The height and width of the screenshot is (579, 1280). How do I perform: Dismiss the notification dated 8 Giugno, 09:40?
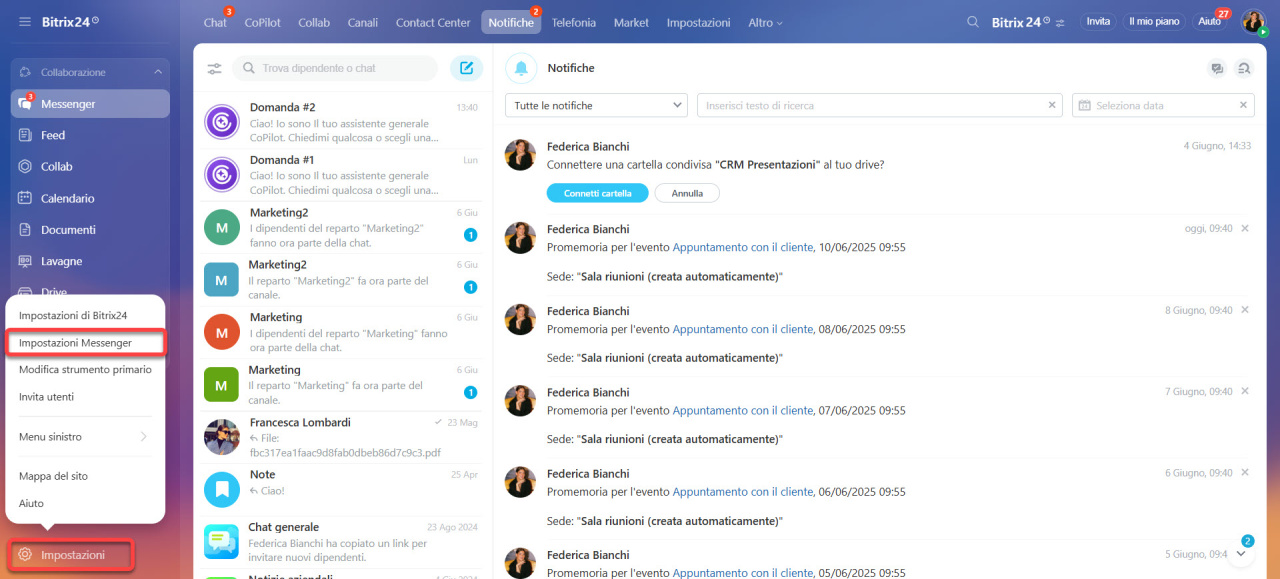click(1245, 310)
